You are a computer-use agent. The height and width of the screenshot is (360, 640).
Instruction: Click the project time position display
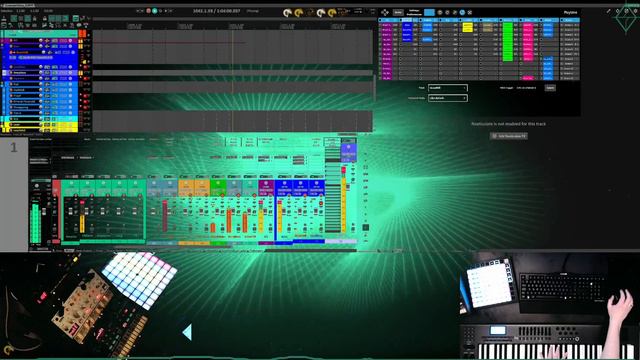point(216,11)
